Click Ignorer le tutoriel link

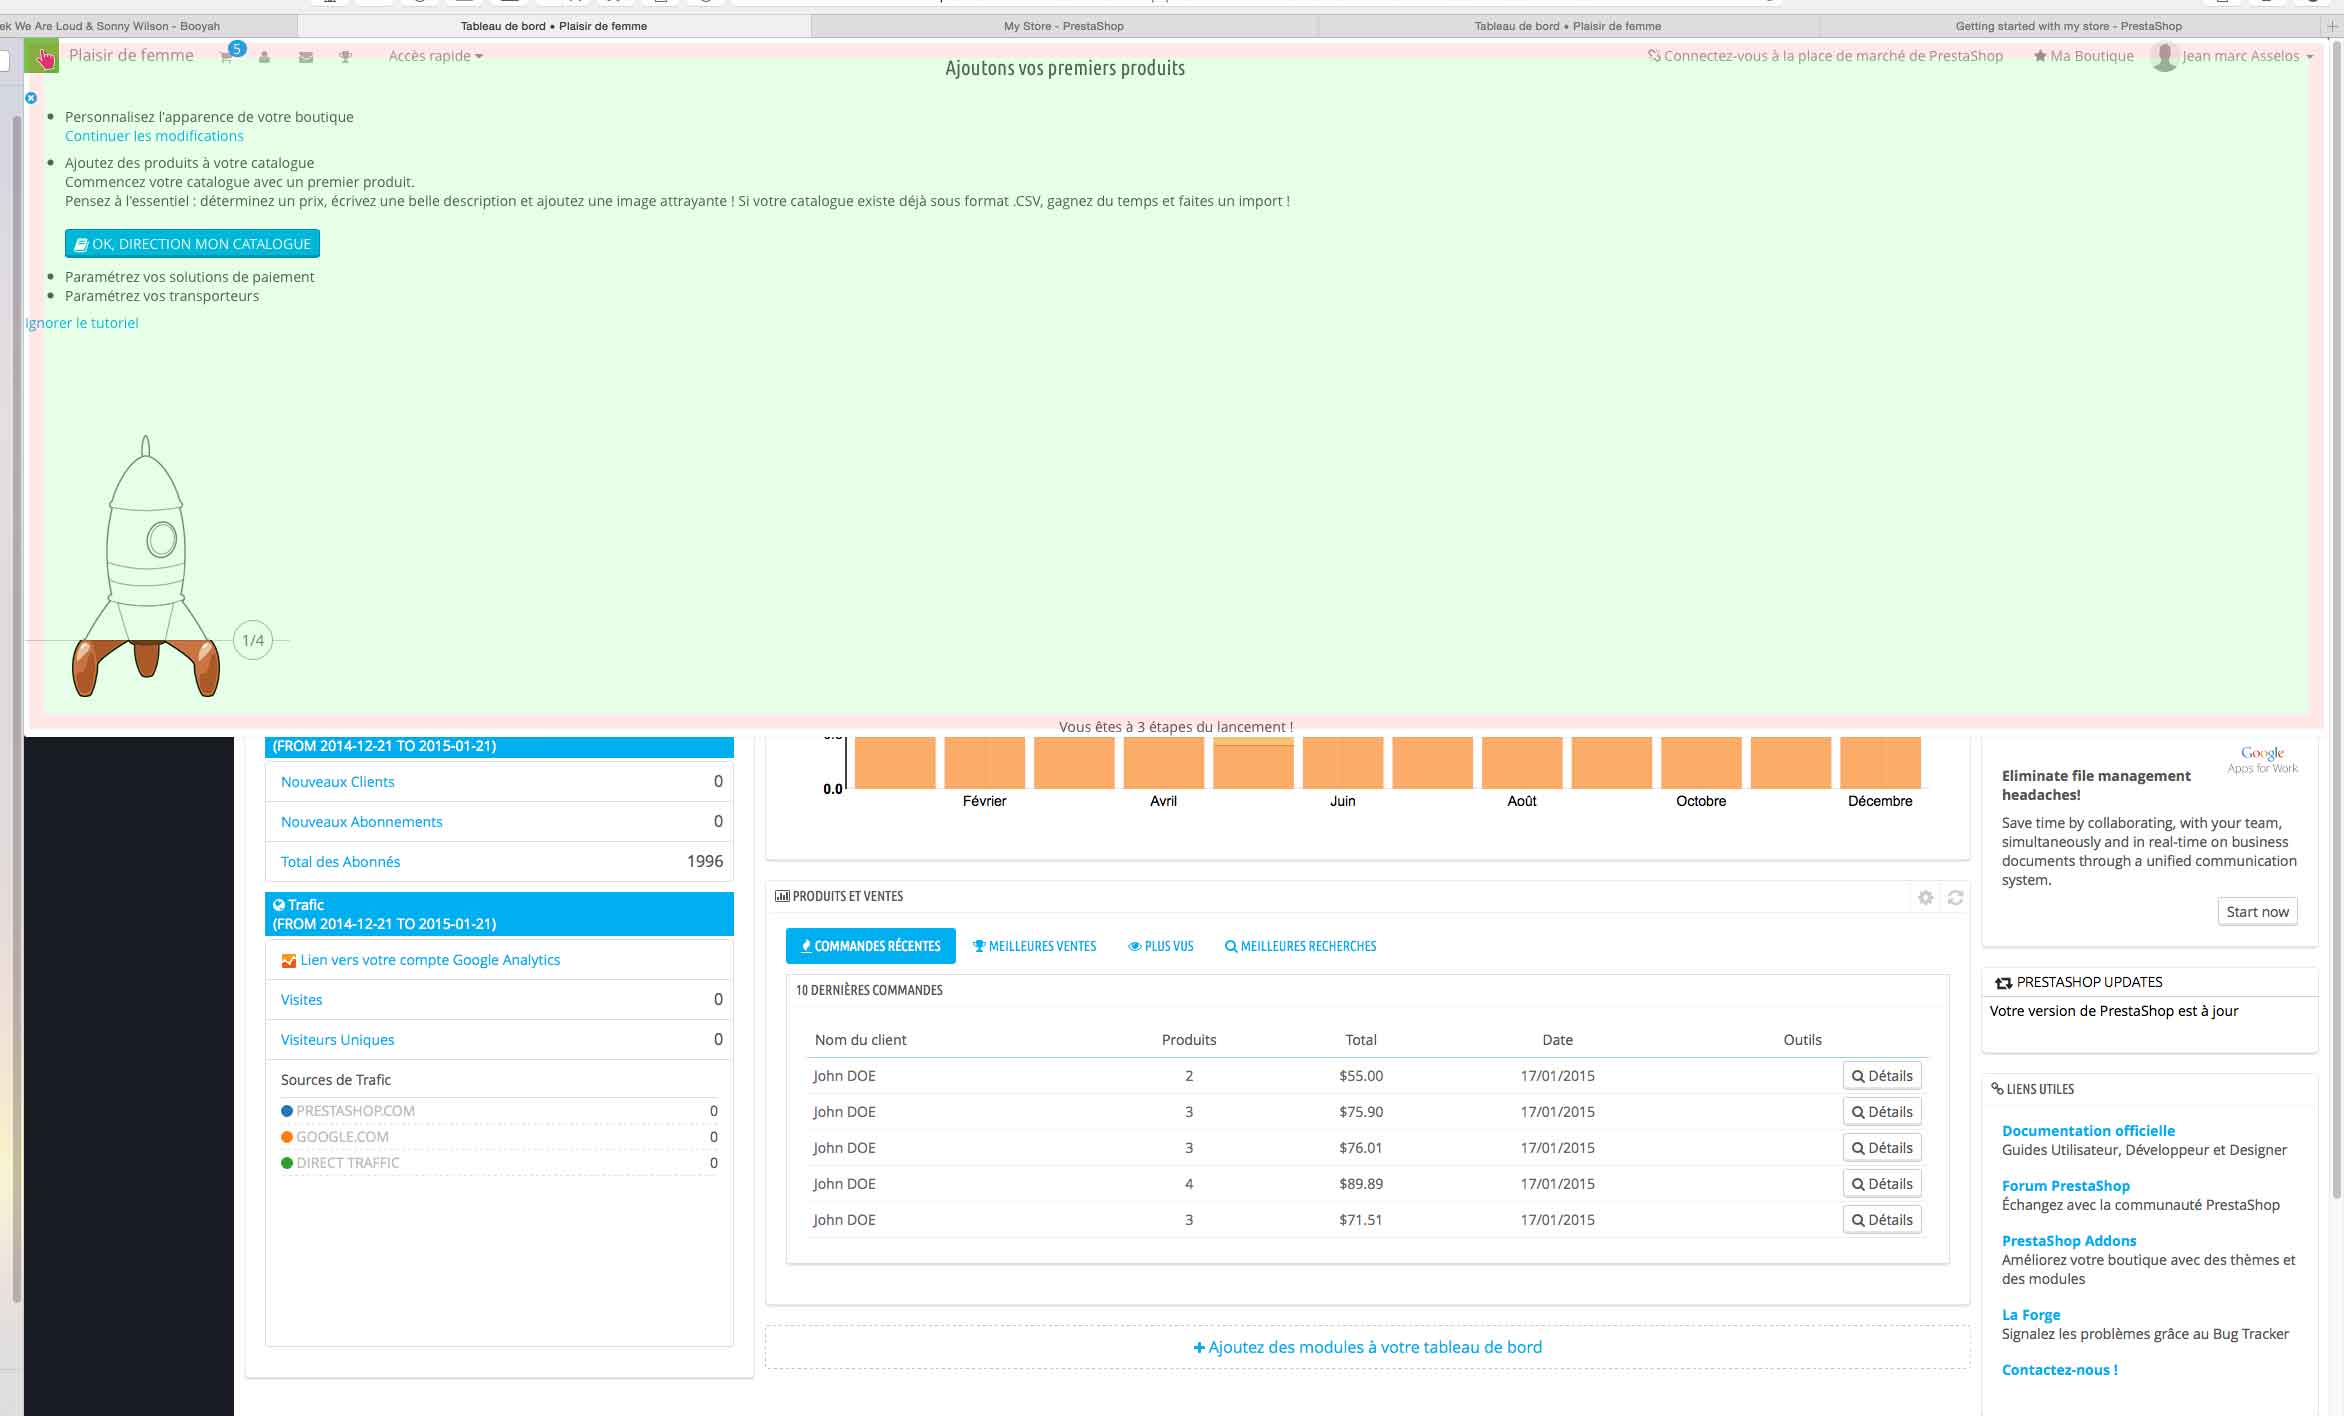pyautogui.click(x=82, y=323)
